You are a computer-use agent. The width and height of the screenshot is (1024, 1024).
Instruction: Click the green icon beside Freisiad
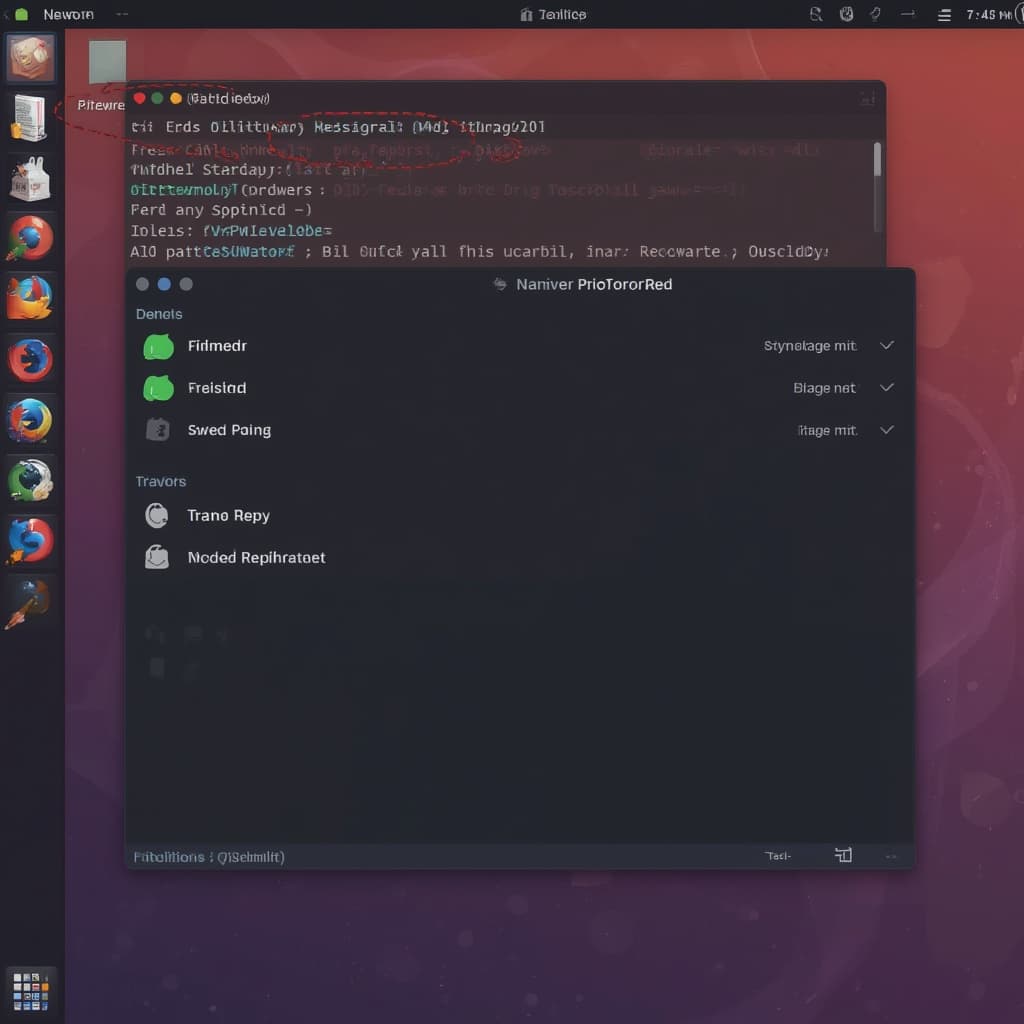pos(158,389)
